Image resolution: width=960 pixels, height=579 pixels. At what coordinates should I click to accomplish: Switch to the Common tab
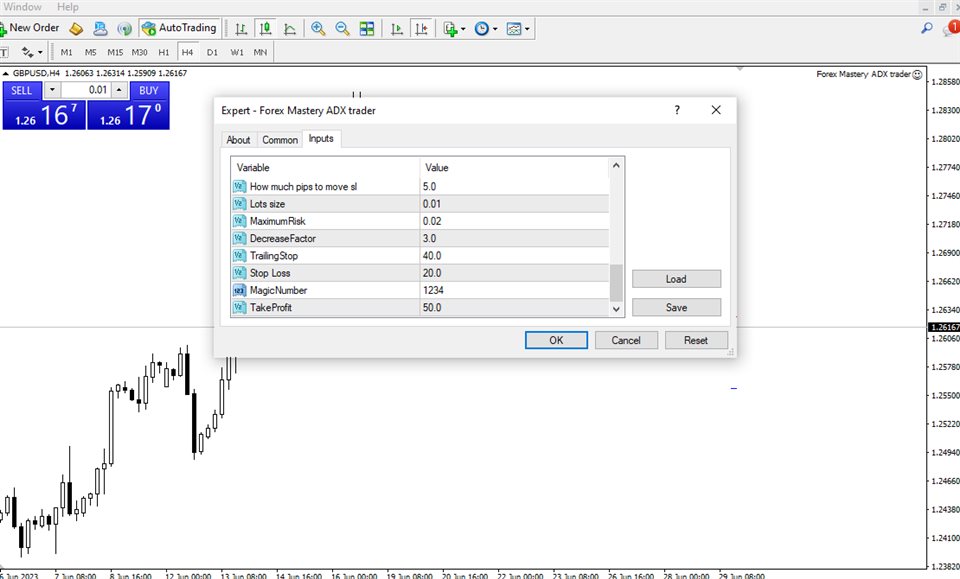280,140
